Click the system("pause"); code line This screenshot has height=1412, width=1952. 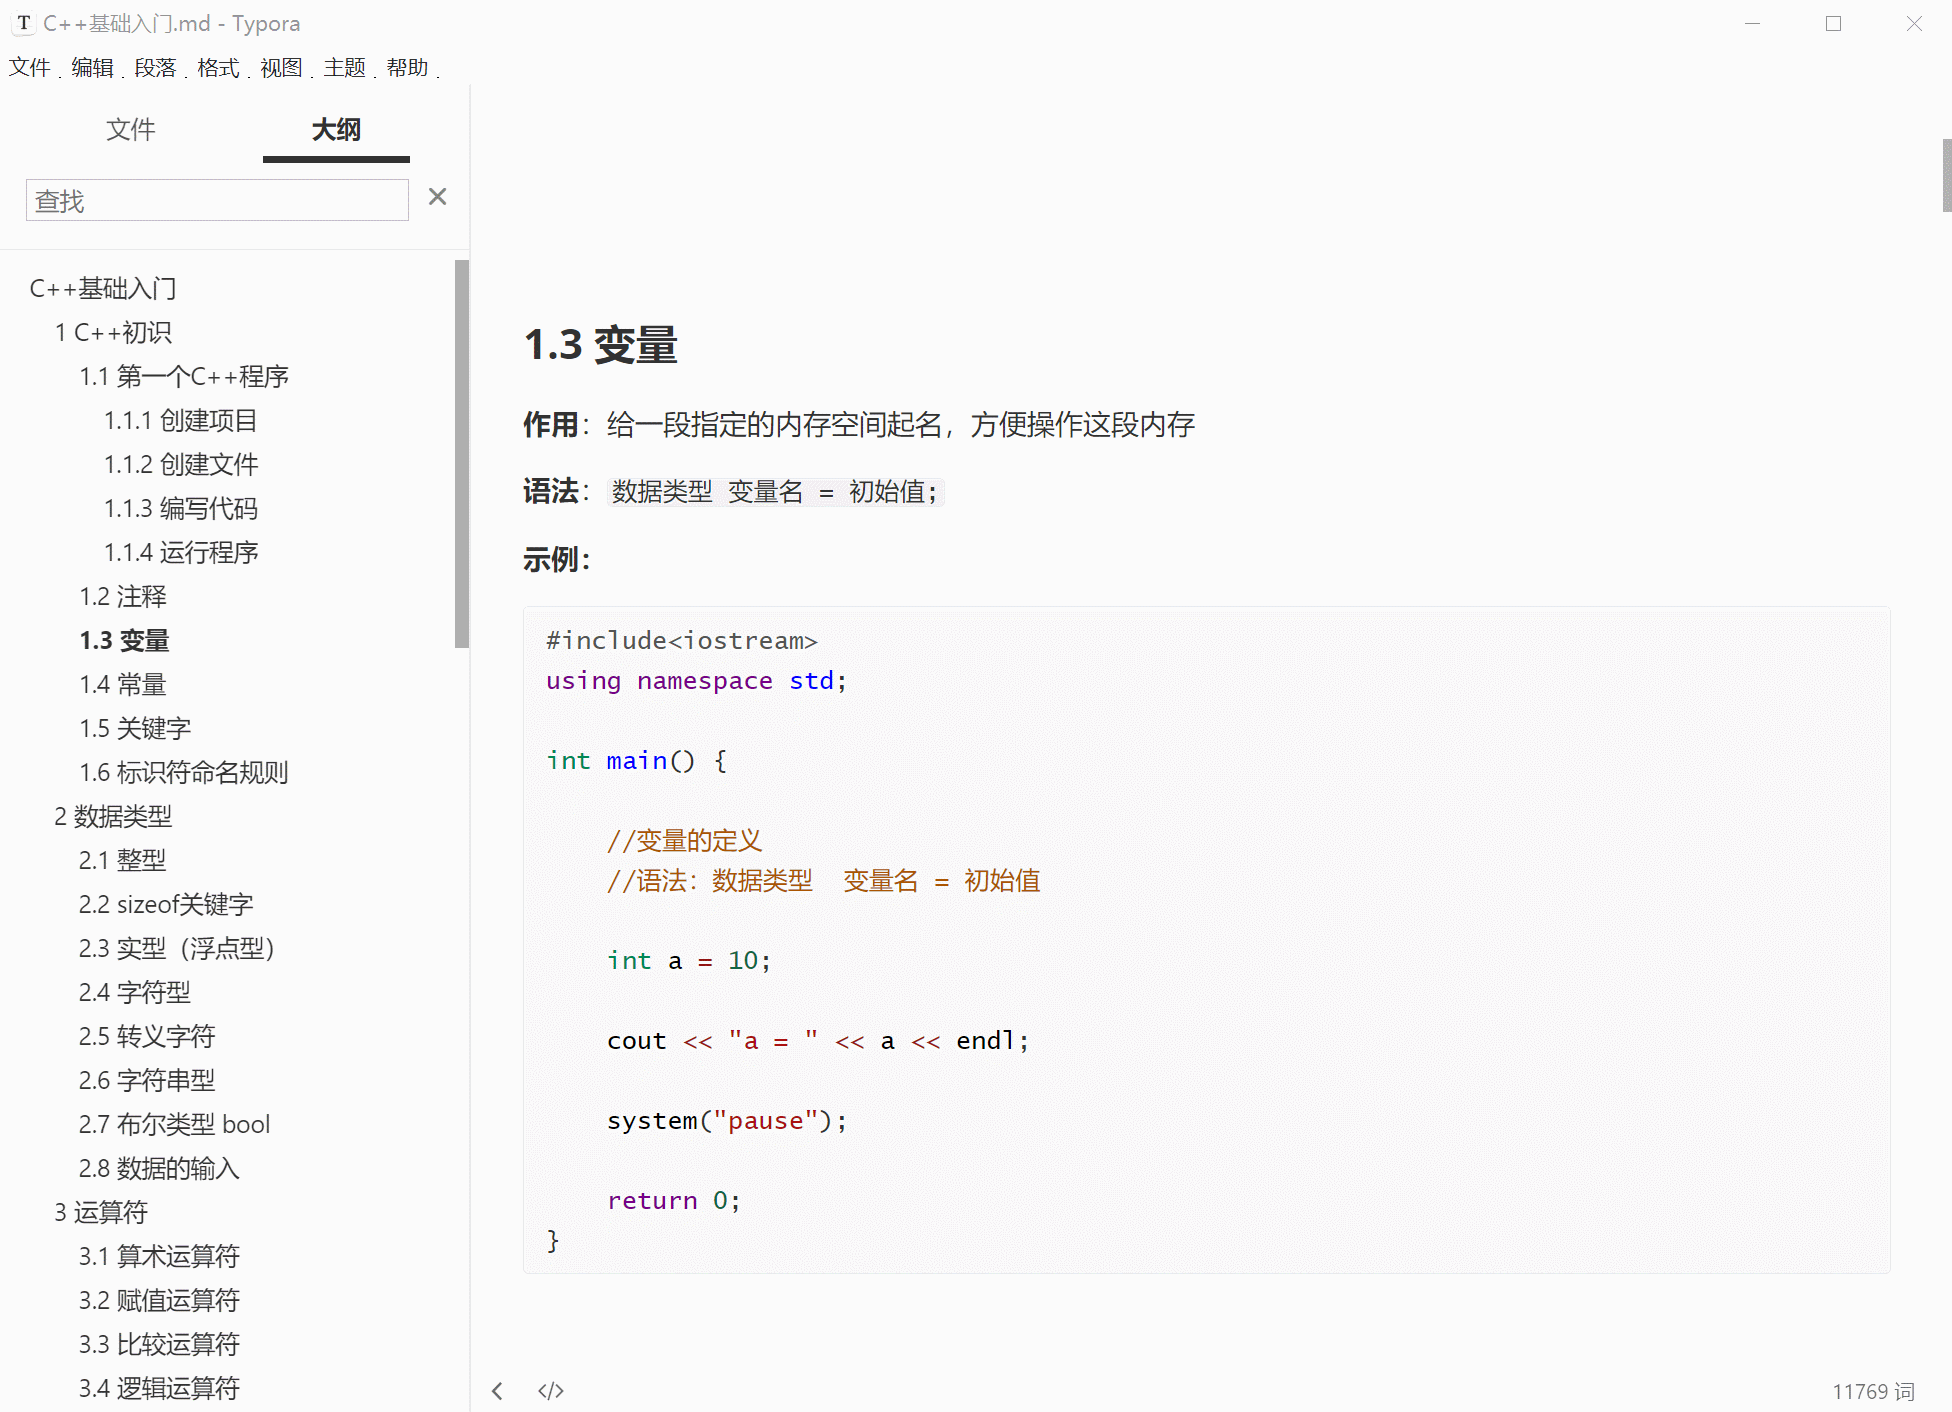(x=727, y=1121)
